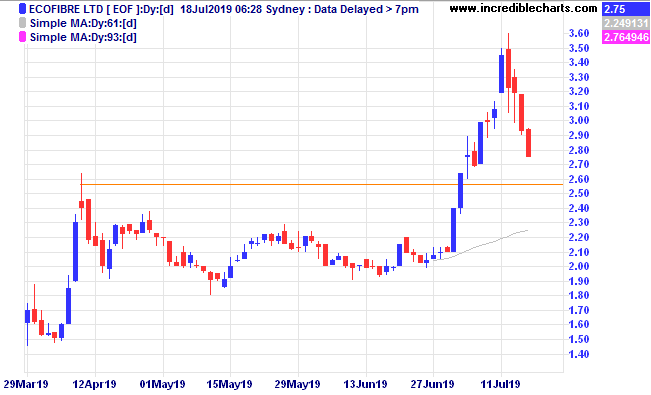Select the Simple MA:Dy:93:[d] legend label
The image size is (651, 395).
(x=83, y=37)
